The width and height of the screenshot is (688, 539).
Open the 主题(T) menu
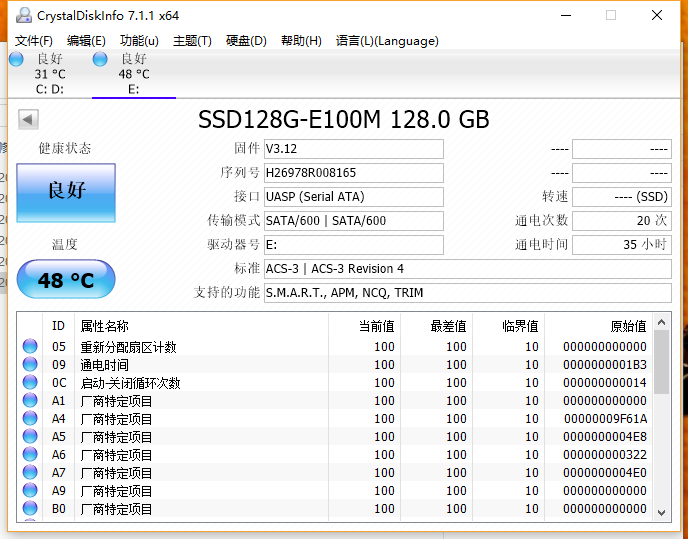pyautogui.click(x=192, y=41)
